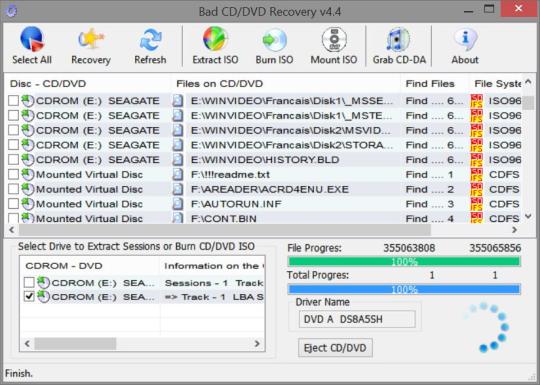Click disc icon on Track - 1 drive row
The height and width of the screenshot is (385, 540).
point(43,296)
